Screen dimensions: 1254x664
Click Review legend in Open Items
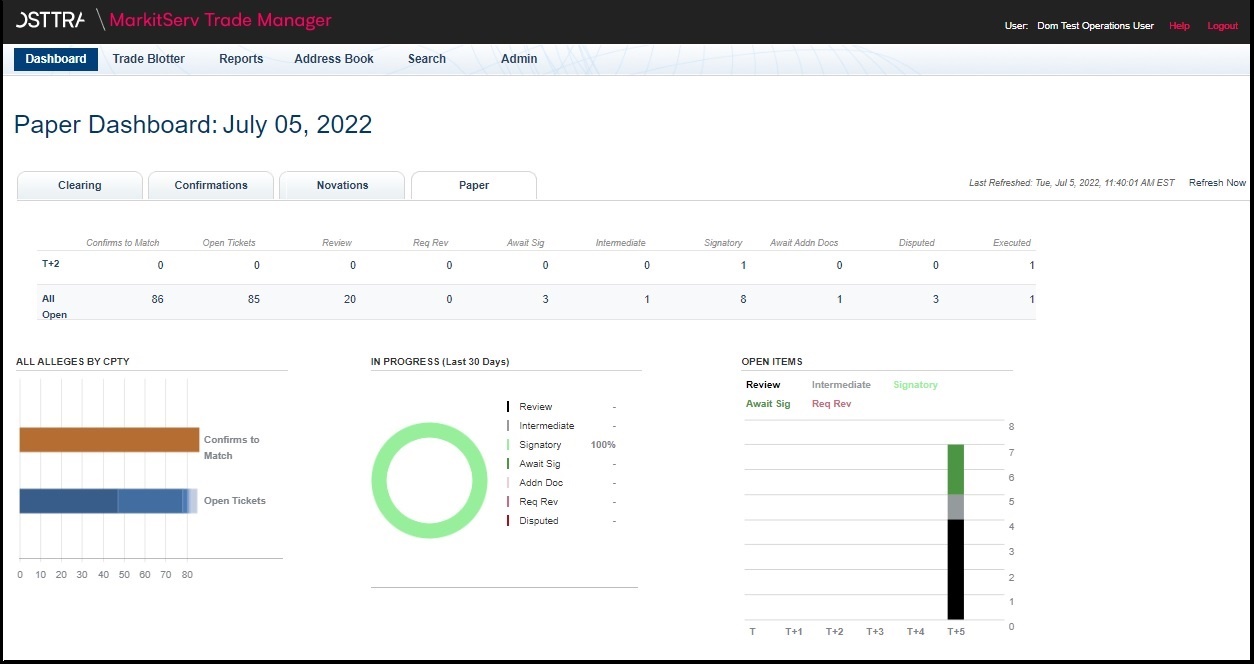click(763, 385)
